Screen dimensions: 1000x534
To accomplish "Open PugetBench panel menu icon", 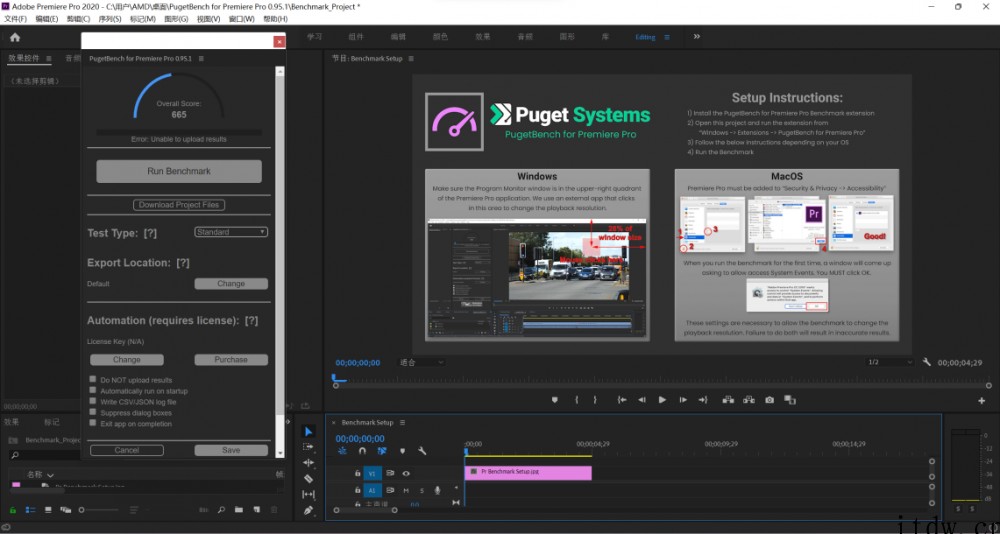I will coord(201,58).
